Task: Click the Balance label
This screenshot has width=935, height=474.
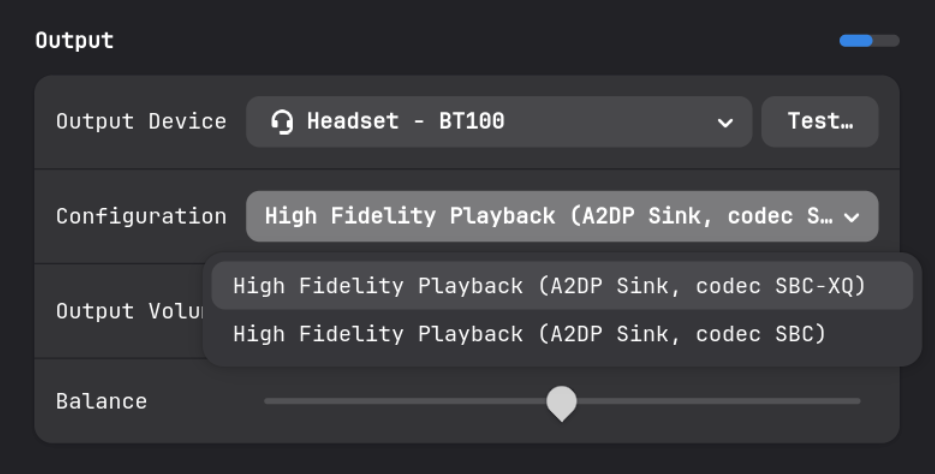Action: click(101, 401)
